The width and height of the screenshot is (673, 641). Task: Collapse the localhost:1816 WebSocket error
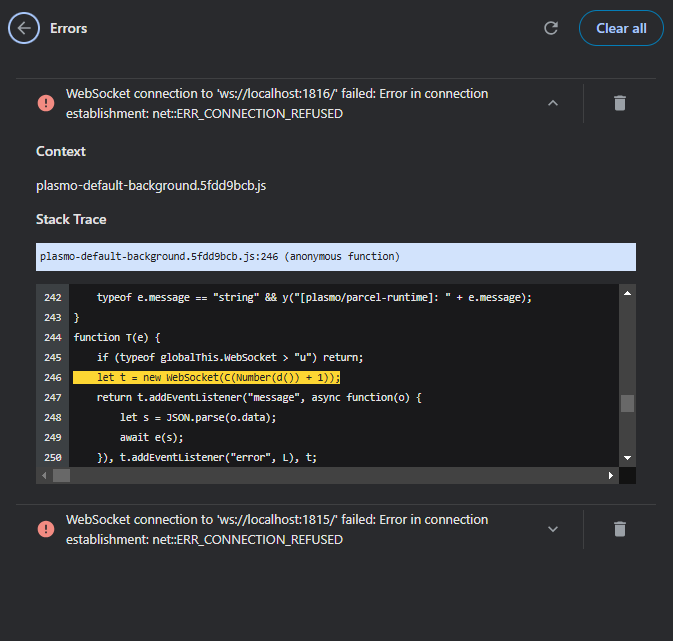pyautogui.click(x=553, y=103)
